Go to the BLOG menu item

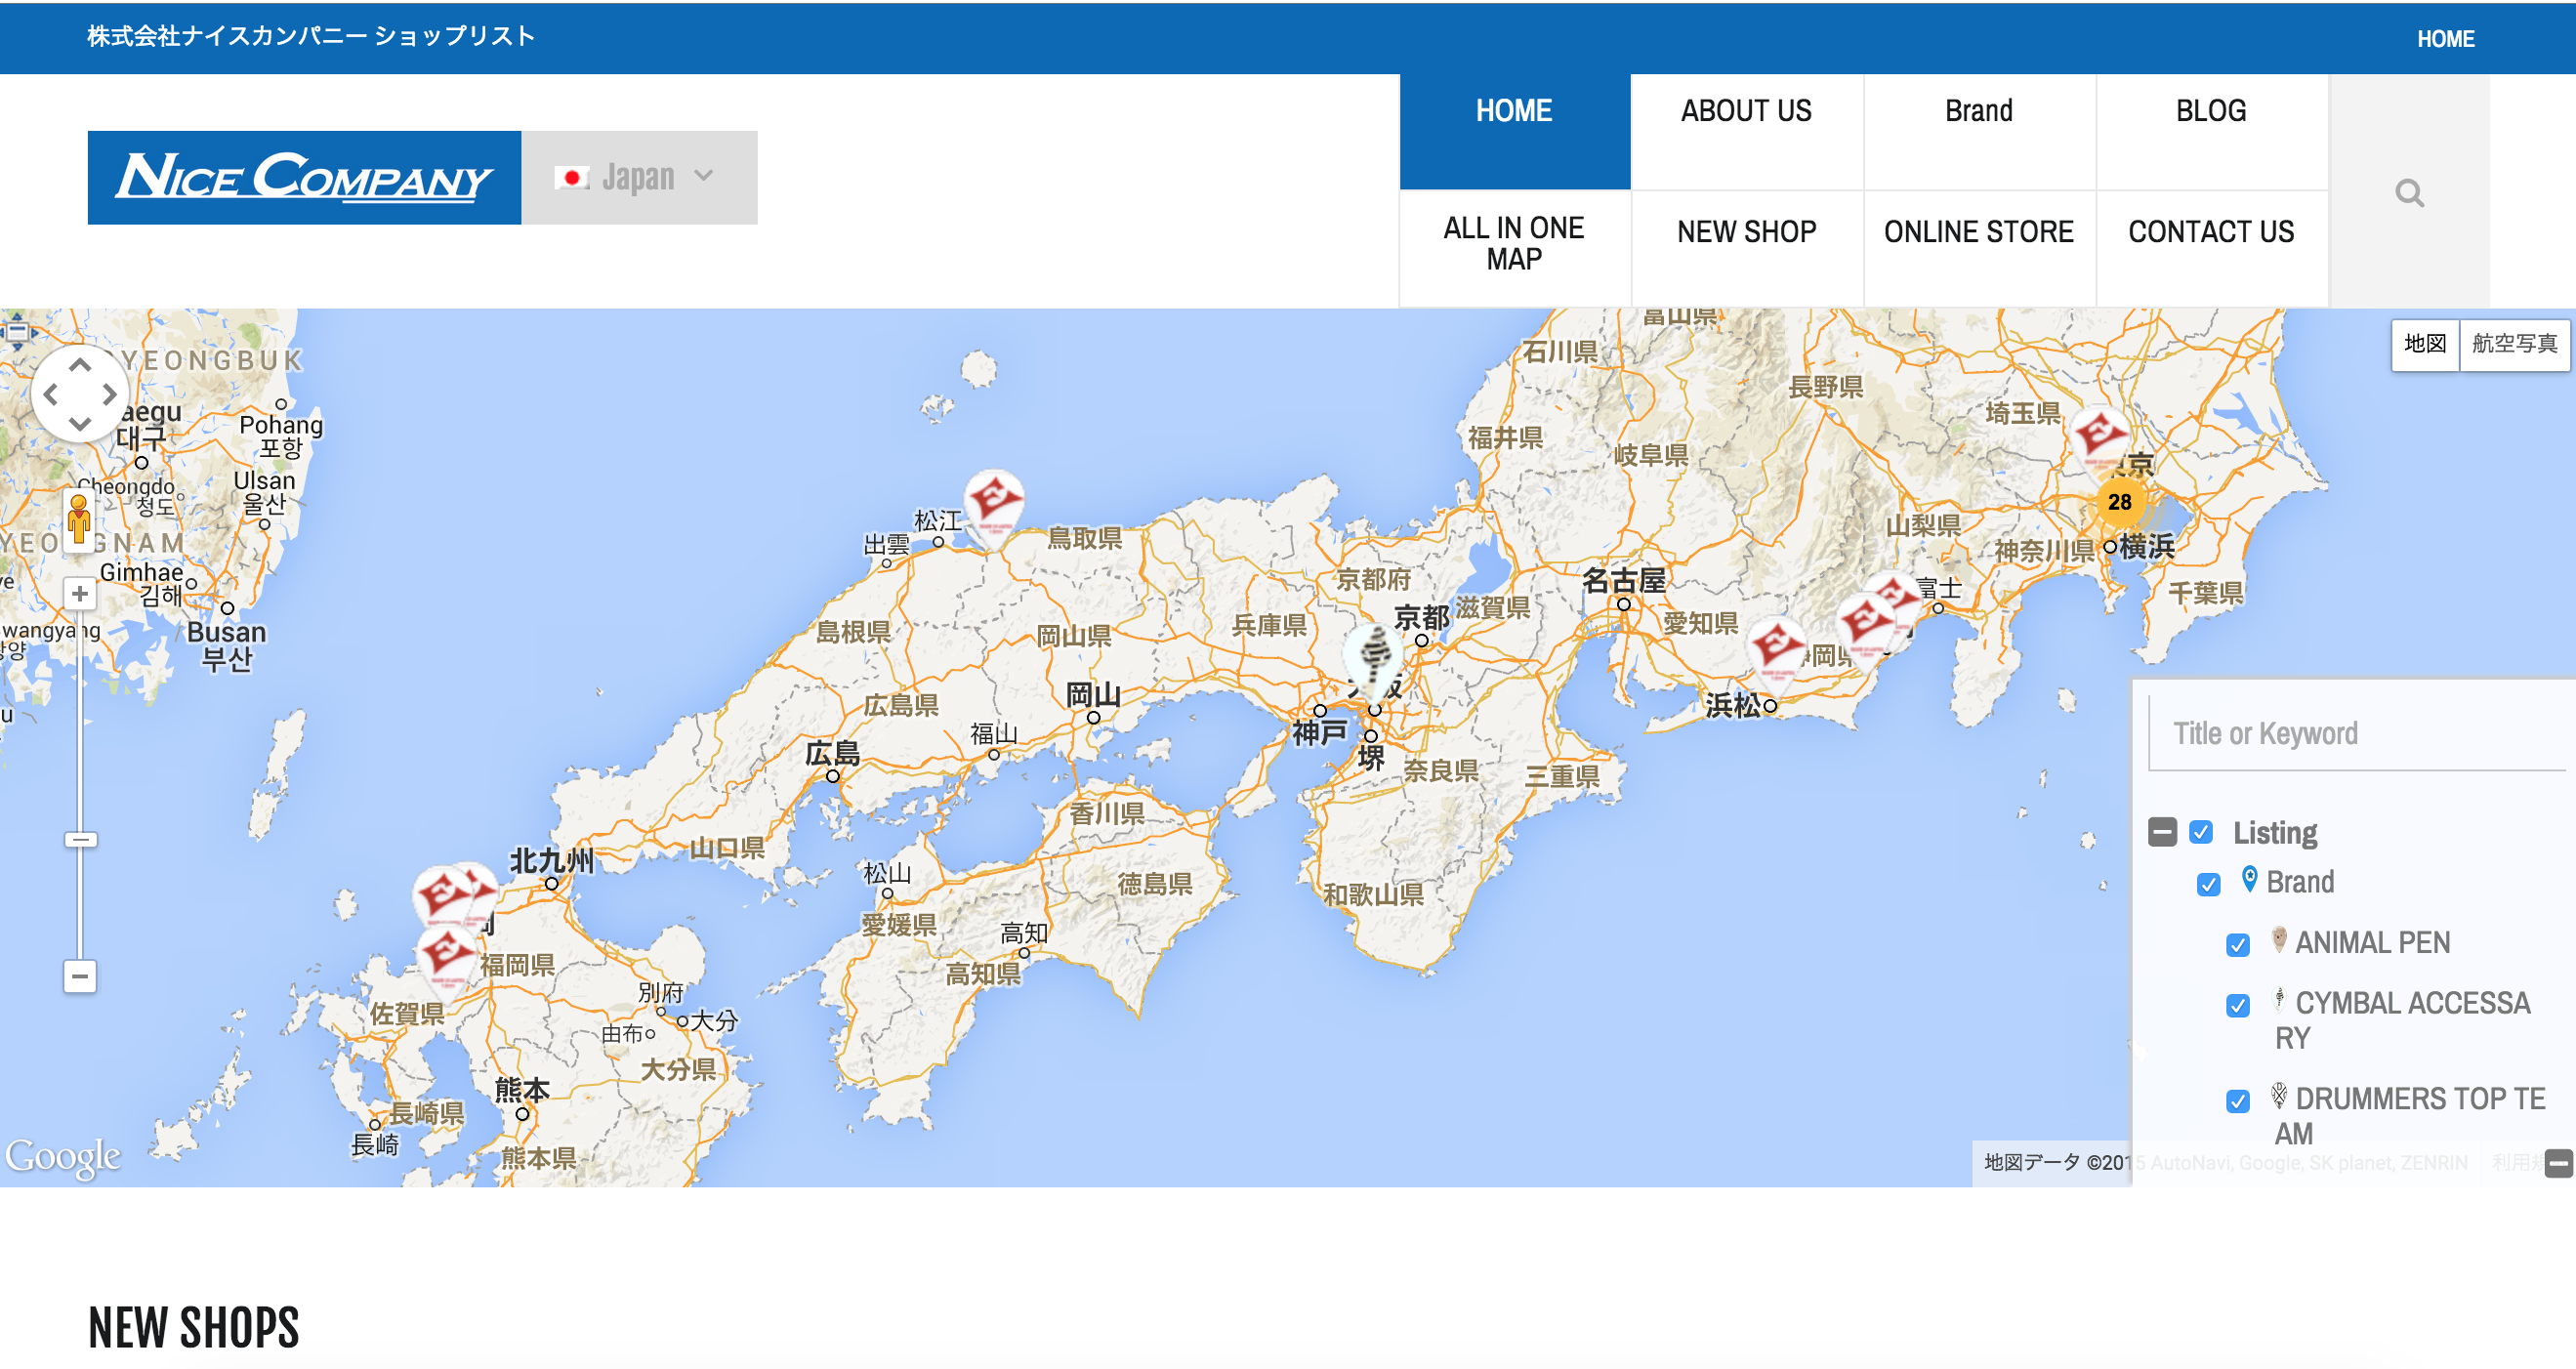[x=2211, y=131]
